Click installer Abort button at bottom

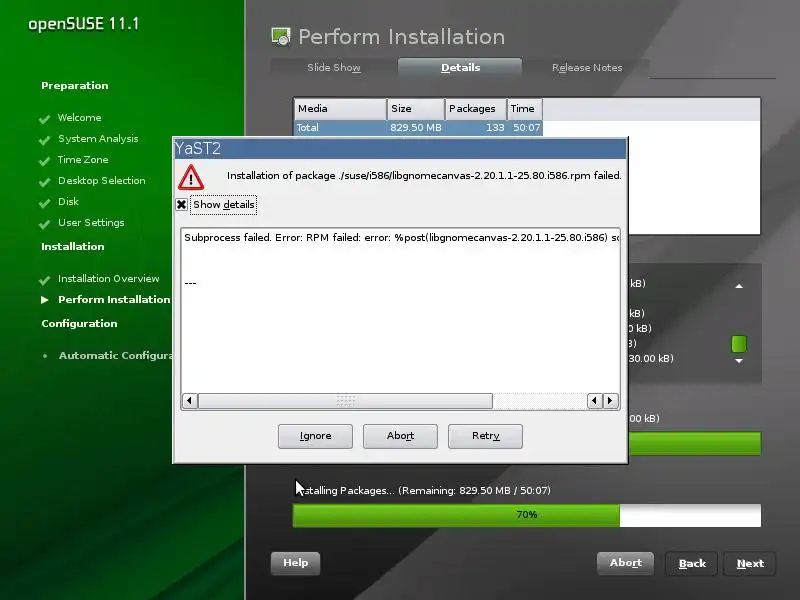(626, 563)
